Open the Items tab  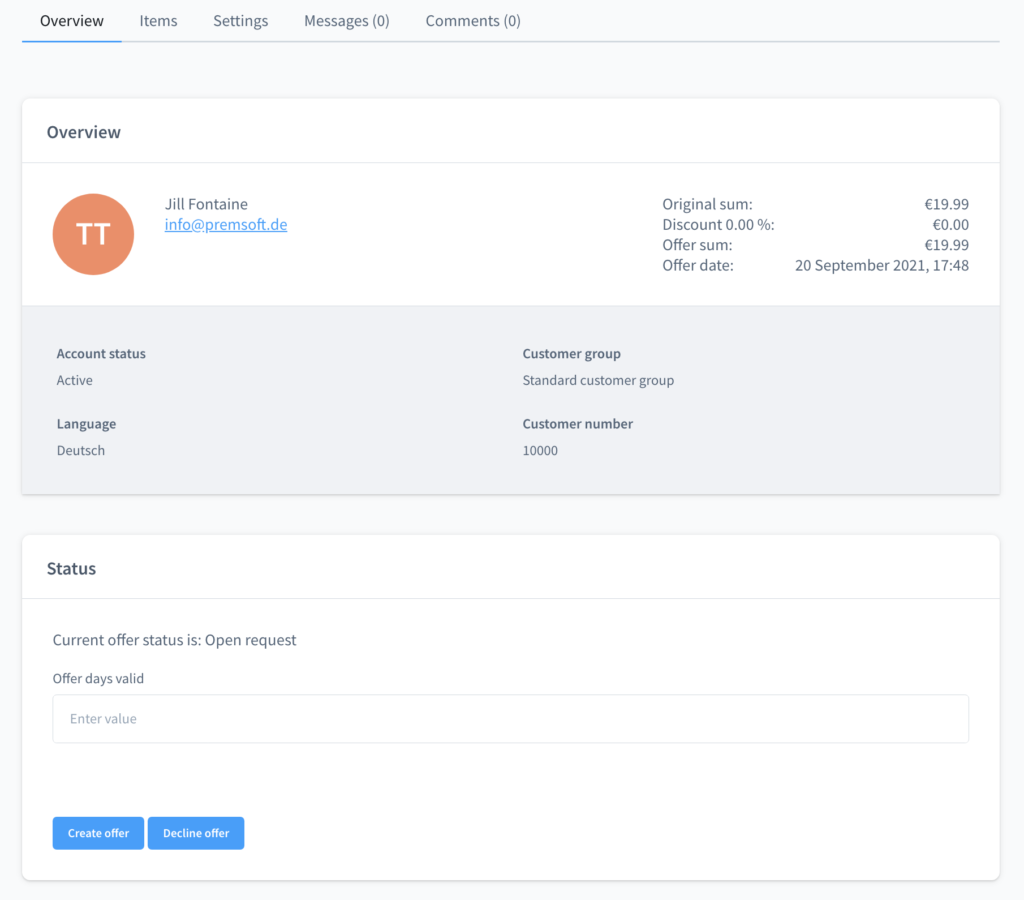point(158,21)
